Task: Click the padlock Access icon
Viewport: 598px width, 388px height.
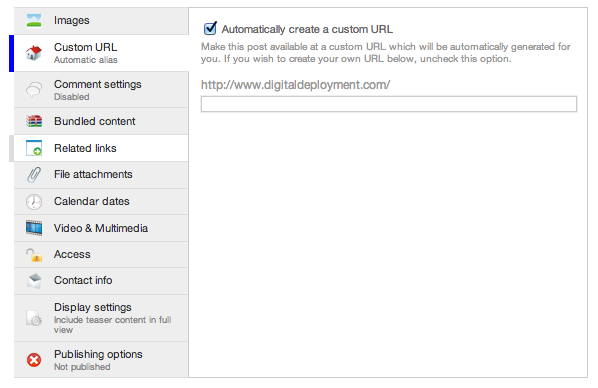Action: pos(34,254)
